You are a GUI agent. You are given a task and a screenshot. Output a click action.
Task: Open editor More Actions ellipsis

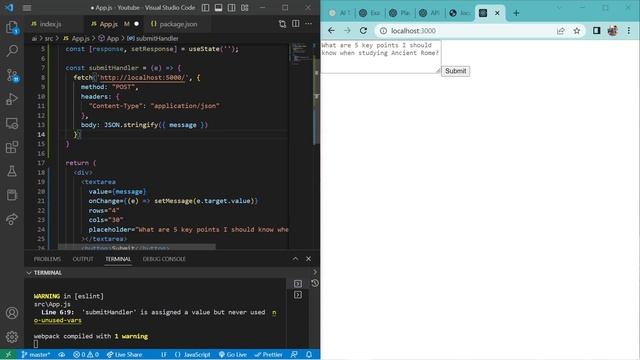click(309, 24)
